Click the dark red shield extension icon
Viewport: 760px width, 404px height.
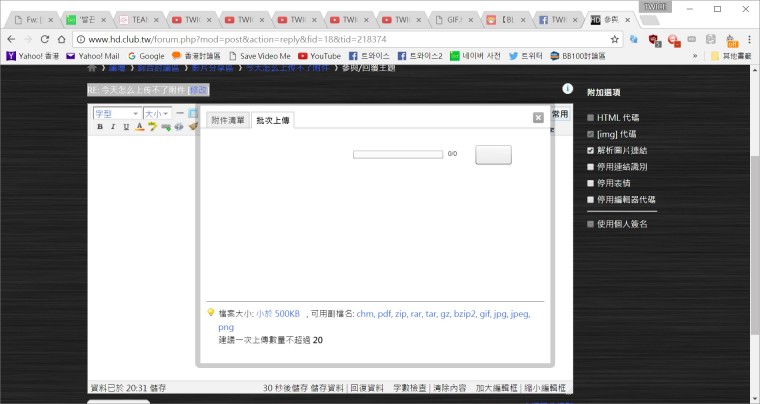654,40
